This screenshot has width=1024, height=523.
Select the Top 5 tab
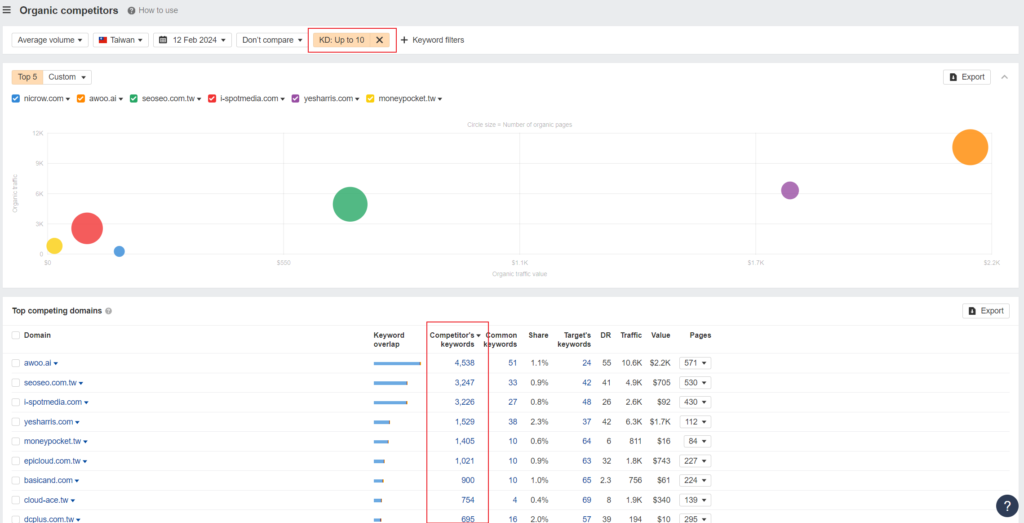(x=27, y=77)
